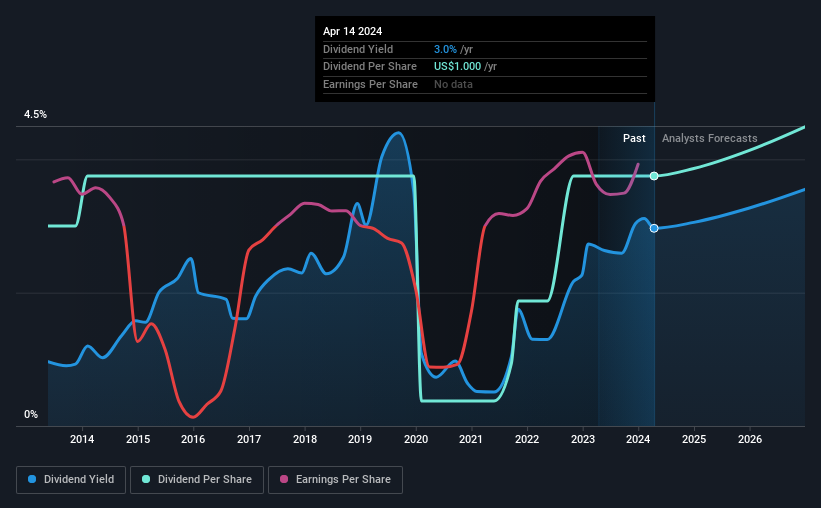Click the tooltip 'Dividend Per Share' row label
Screen dimensions: 821x508
click(370, 67)
